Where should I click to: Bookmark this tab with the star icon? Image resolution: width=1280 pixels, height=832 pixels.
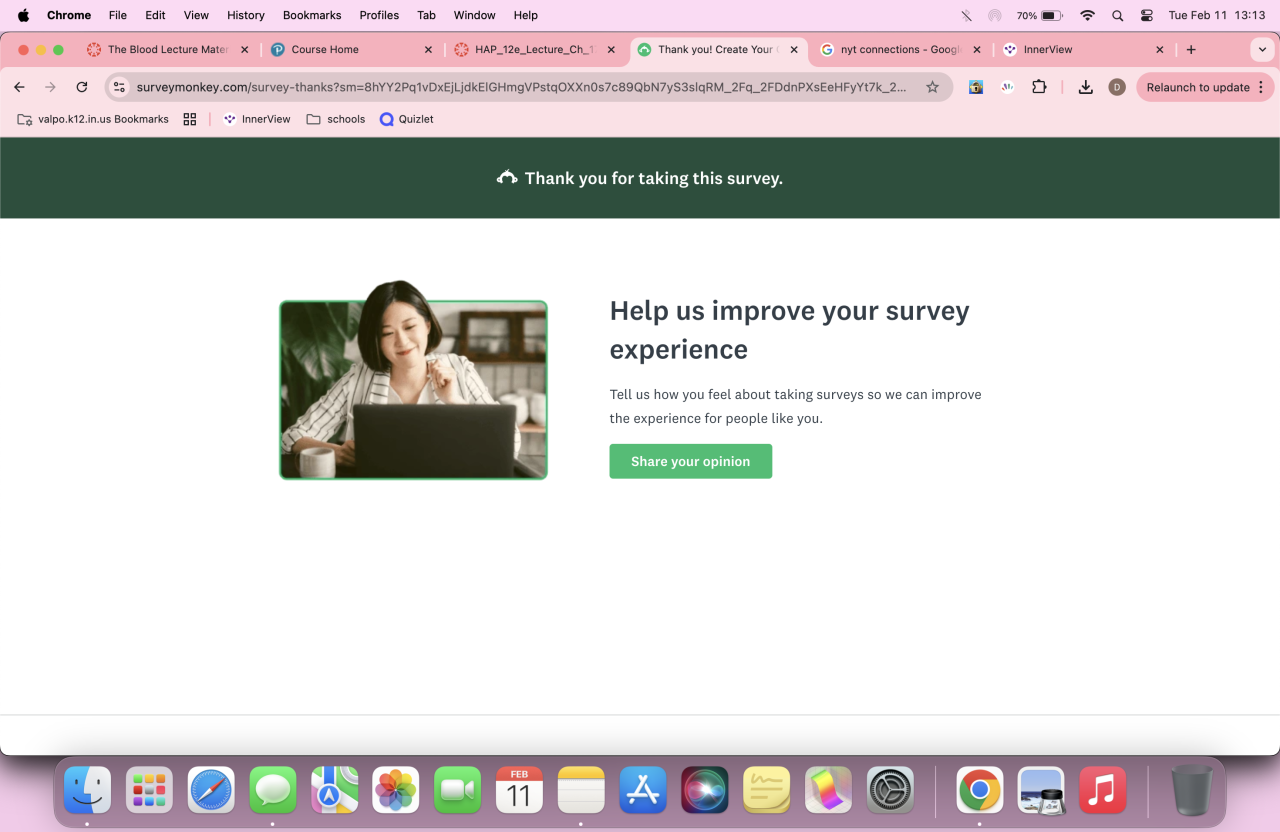[x=932, y=87]
